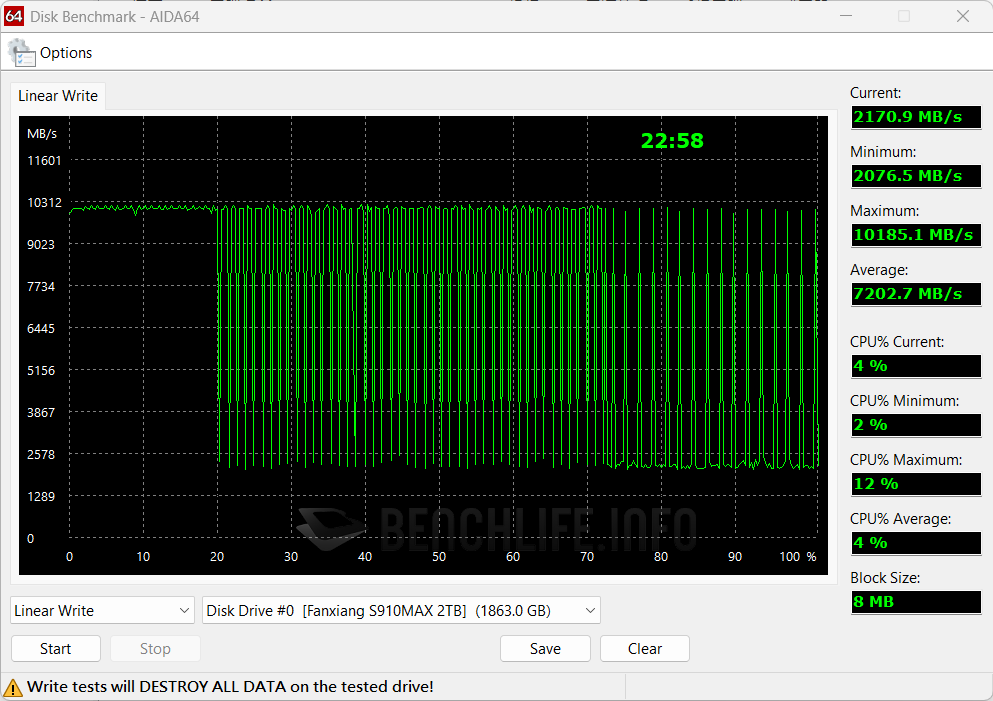Image resolution: width=993 pixels, height=701 pixels.
Task: Click the CPU% Minimum value 2 %
Action: [x=916, y=425]
